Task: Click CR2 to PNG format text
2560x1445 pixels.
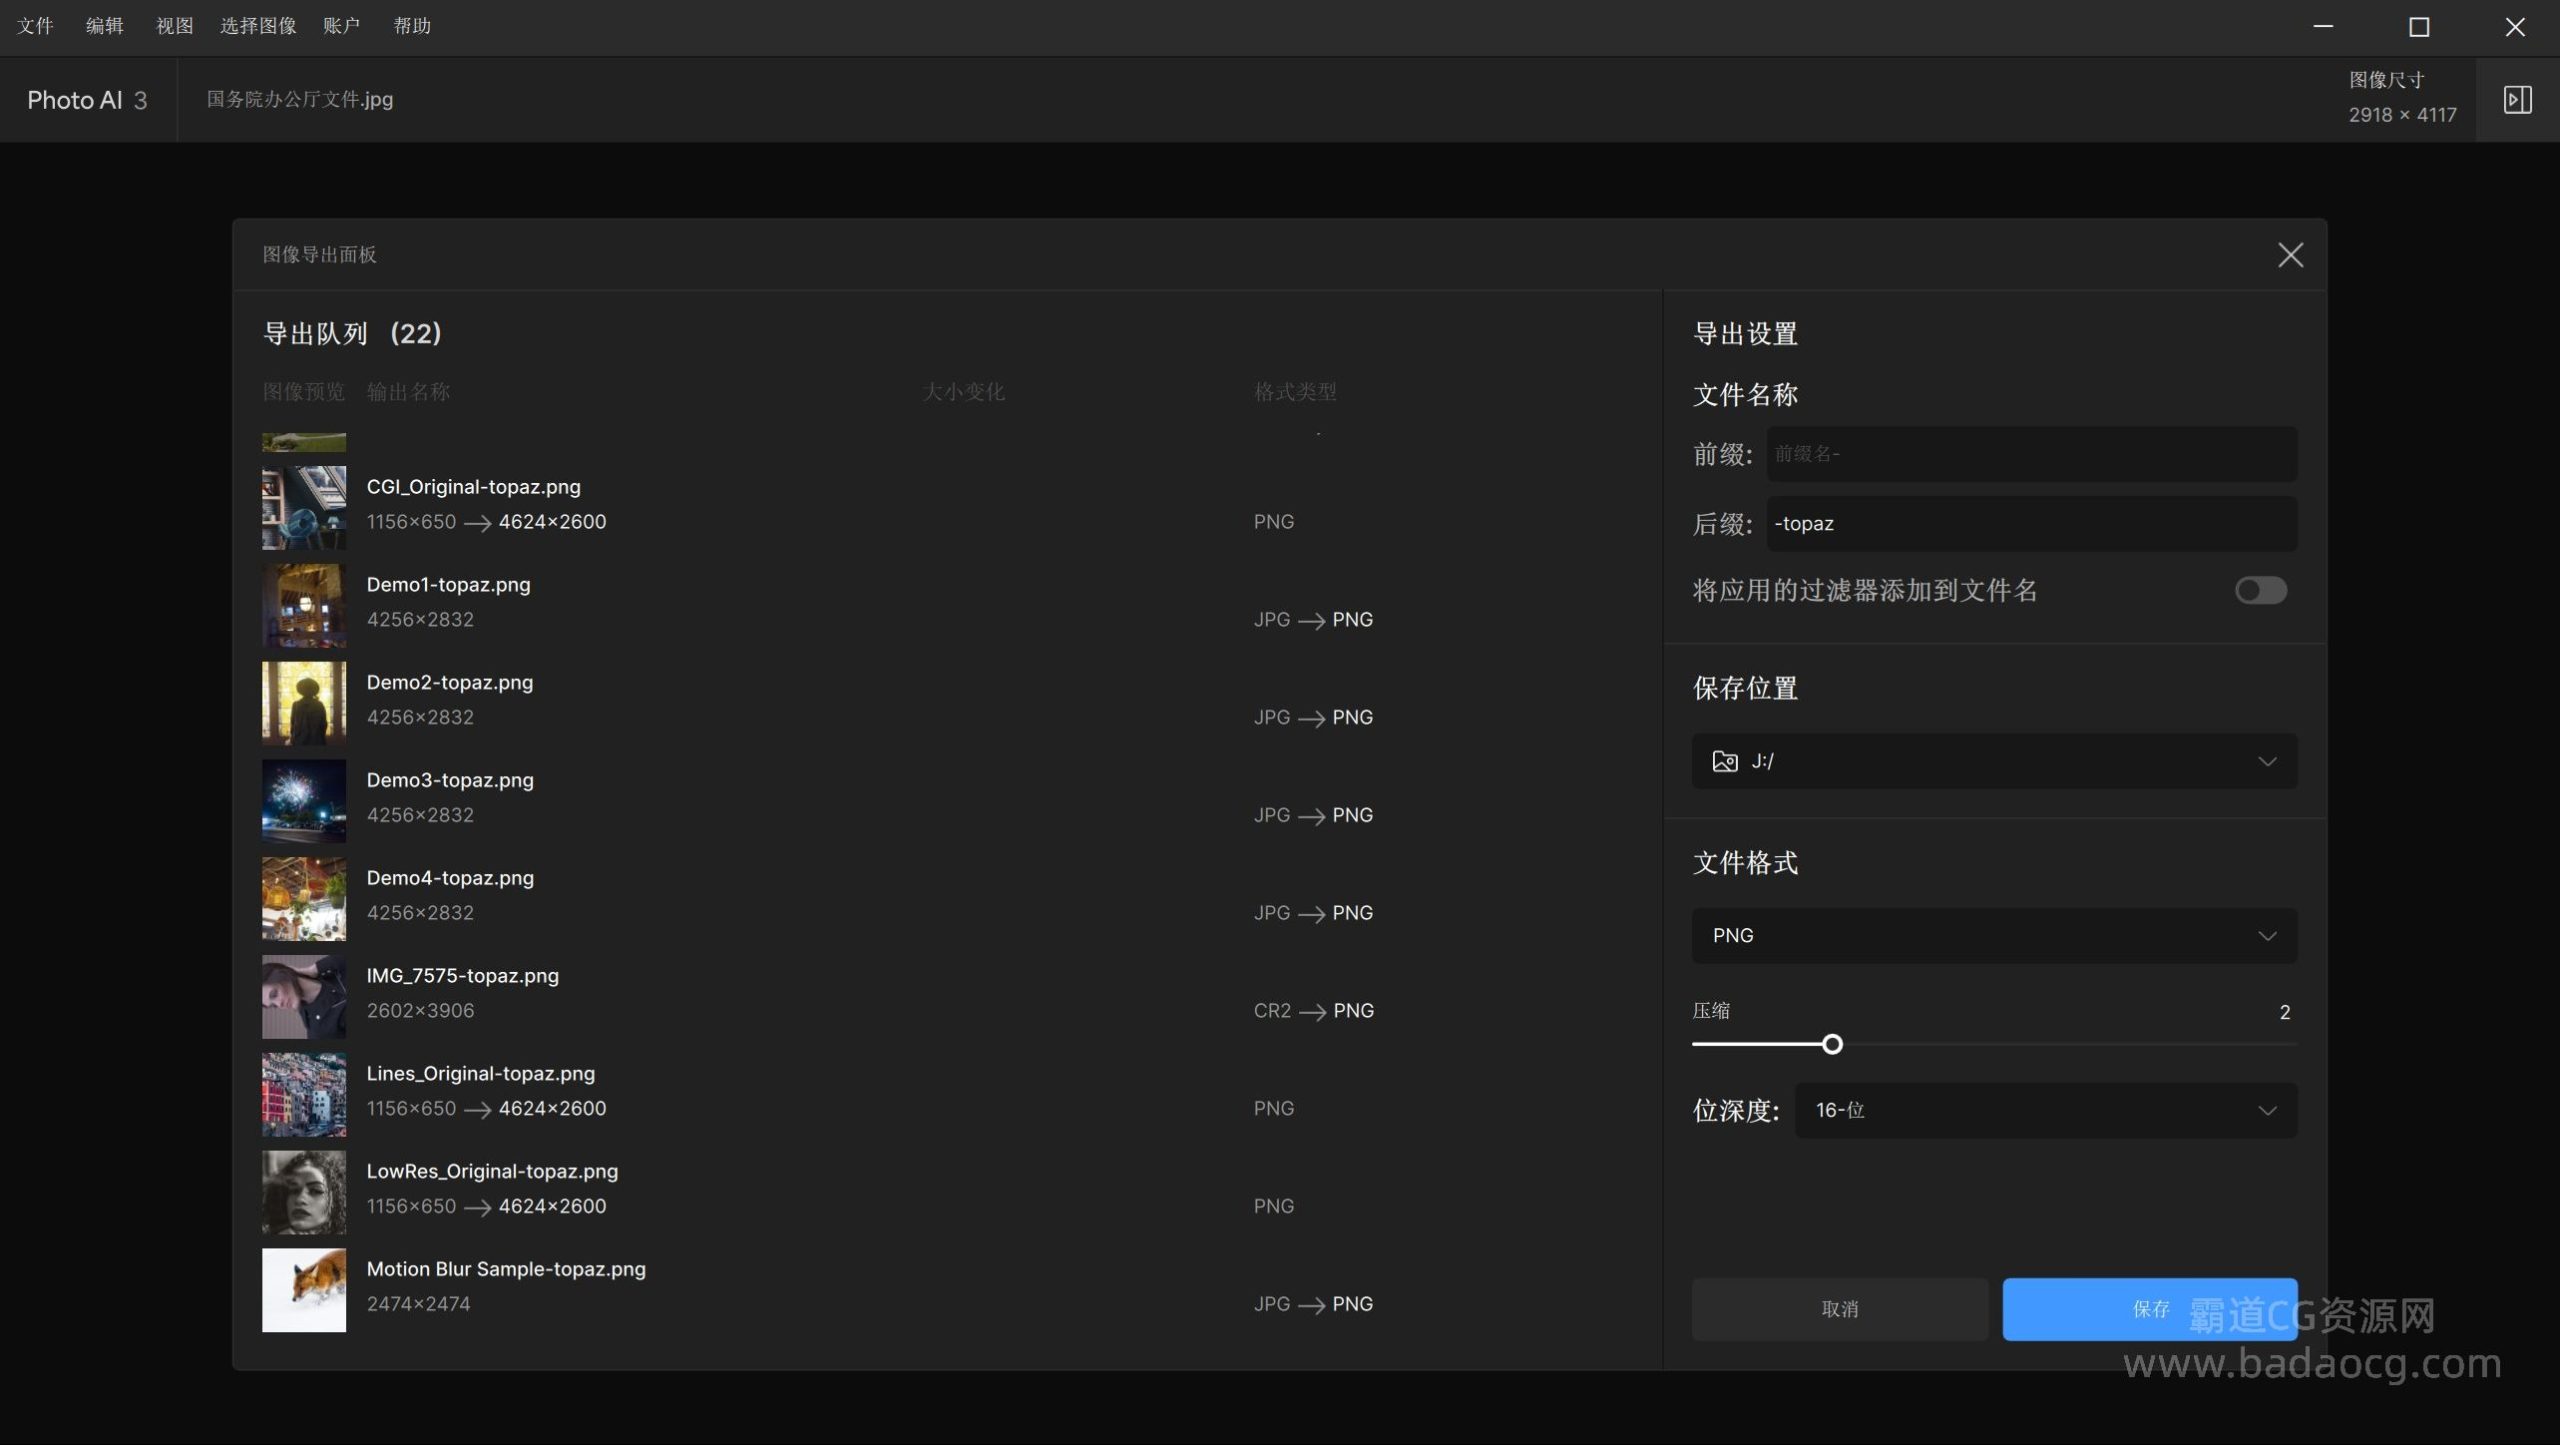Action: 1314,1011
